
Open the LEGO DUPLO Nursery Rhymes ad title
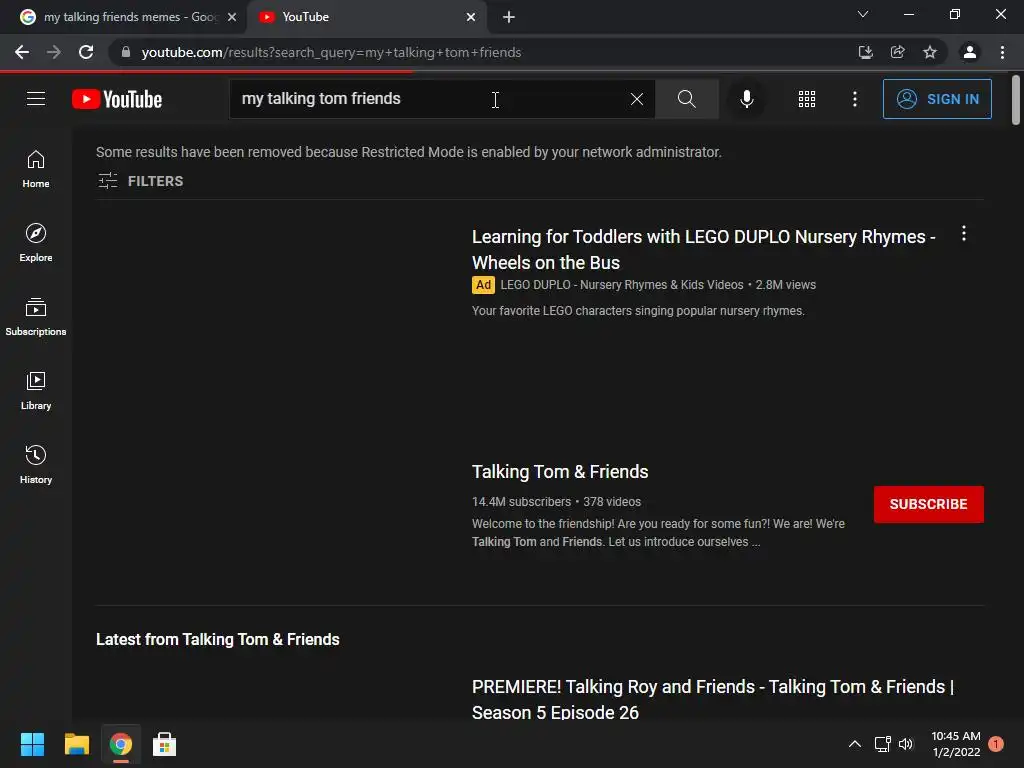coord(703,249)
